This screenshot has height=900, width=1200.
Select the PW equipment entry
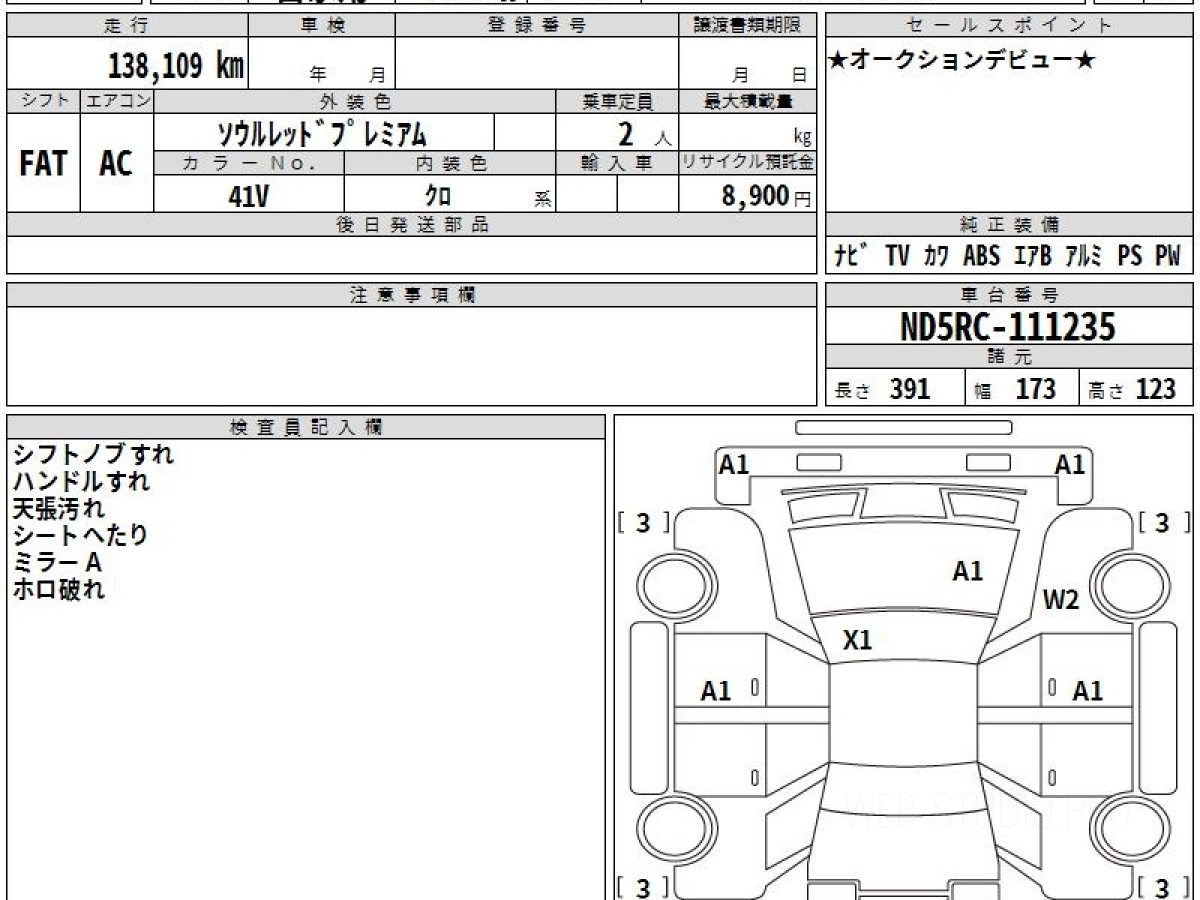1168,256
